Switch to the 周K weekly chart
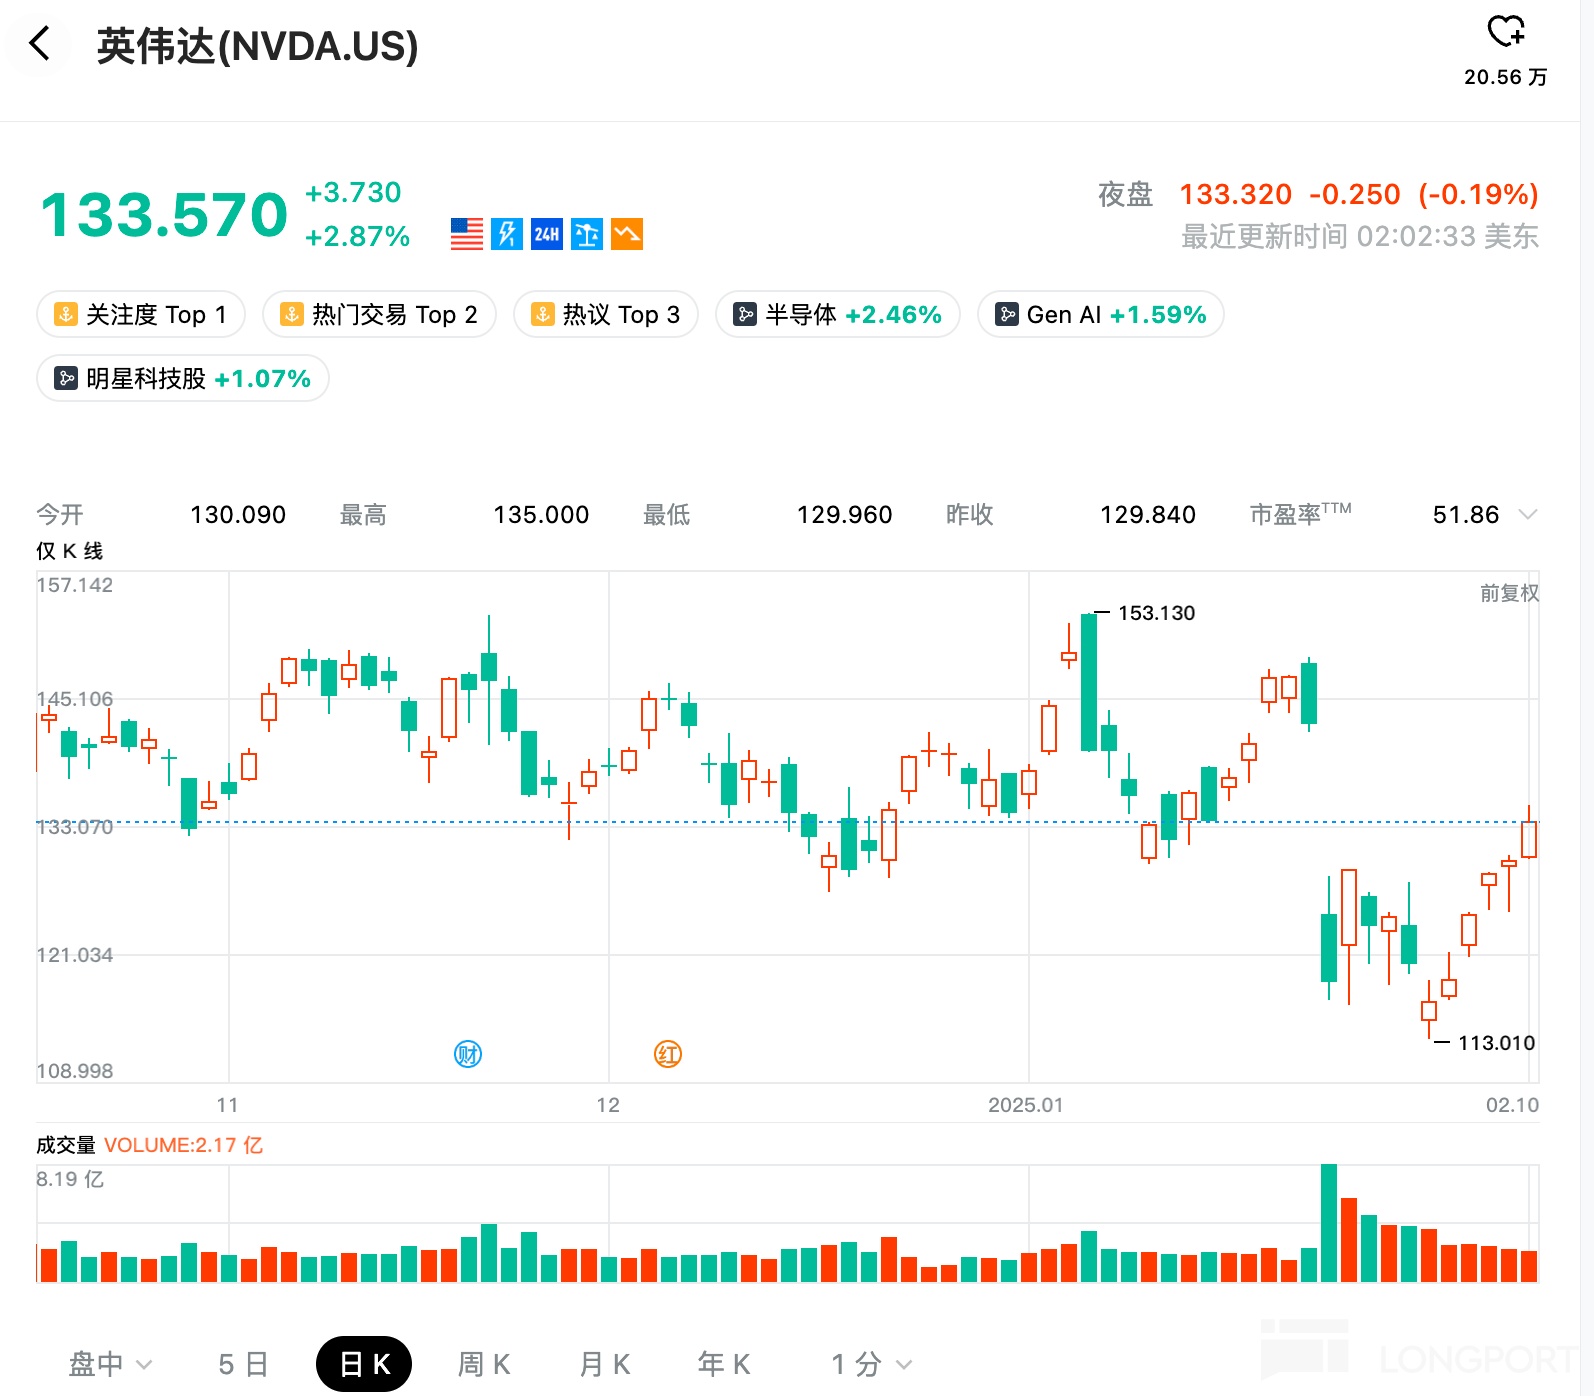The width and height of the screenshot is (1594, 1396). coord(484,1364)
